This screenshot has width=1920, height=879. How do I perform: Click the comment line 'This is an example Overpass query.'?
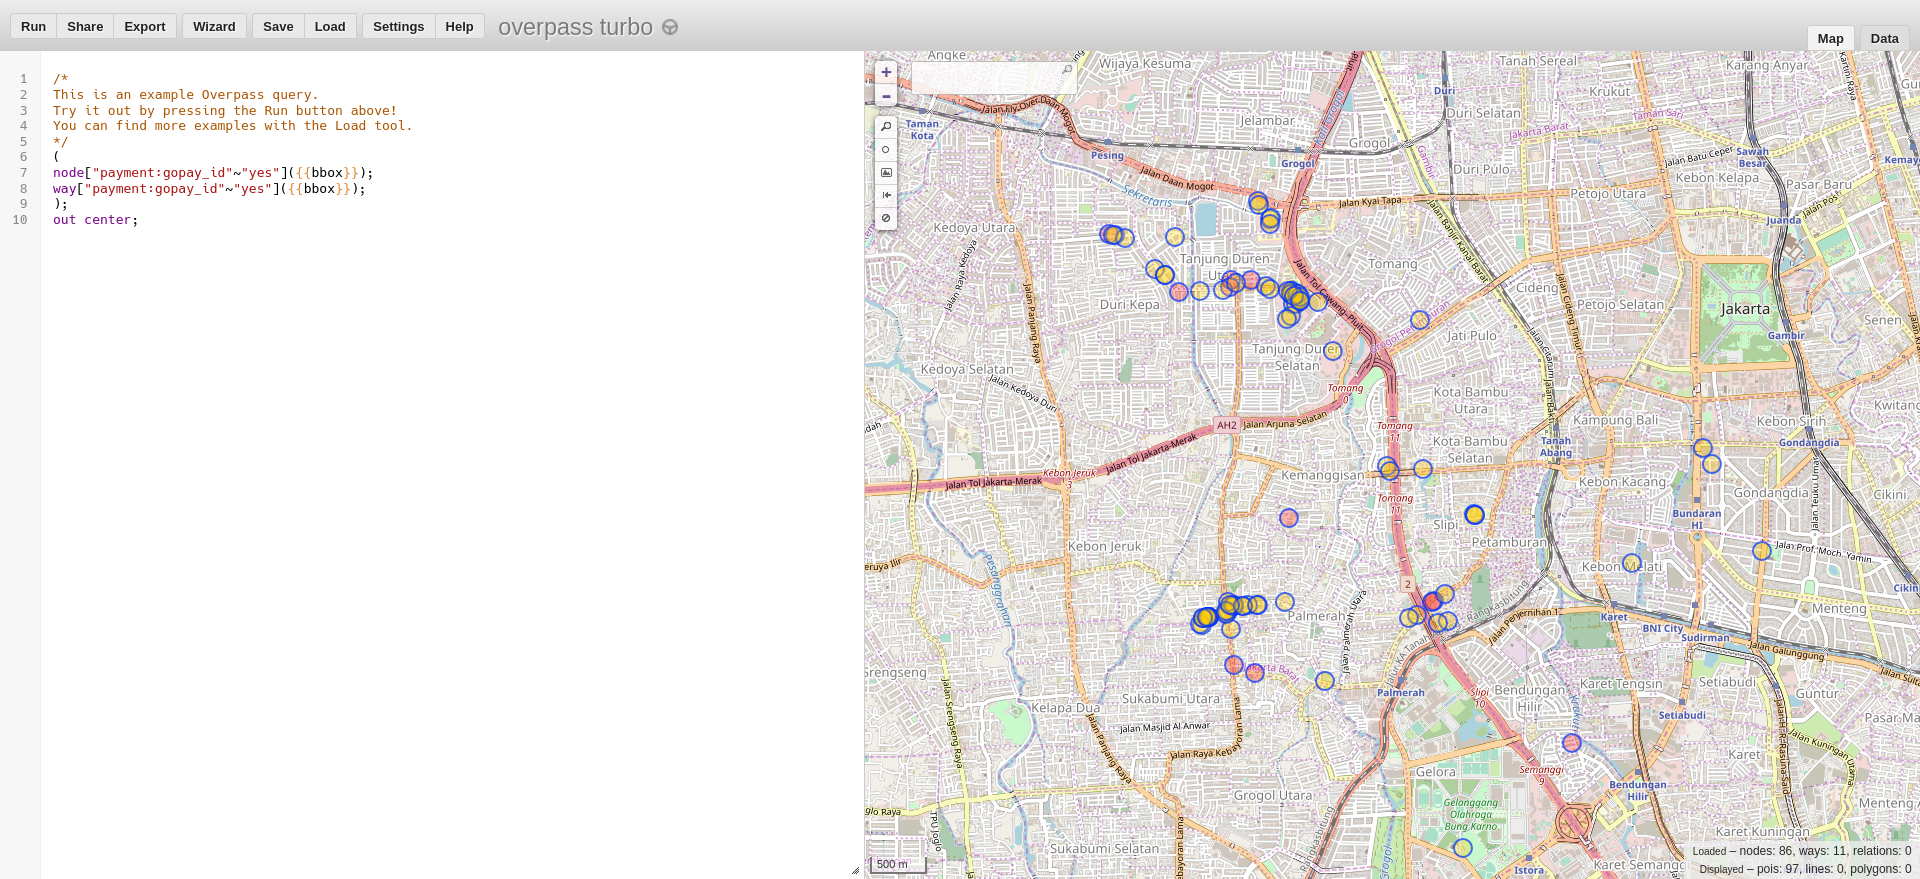click(x=186, y=95)
